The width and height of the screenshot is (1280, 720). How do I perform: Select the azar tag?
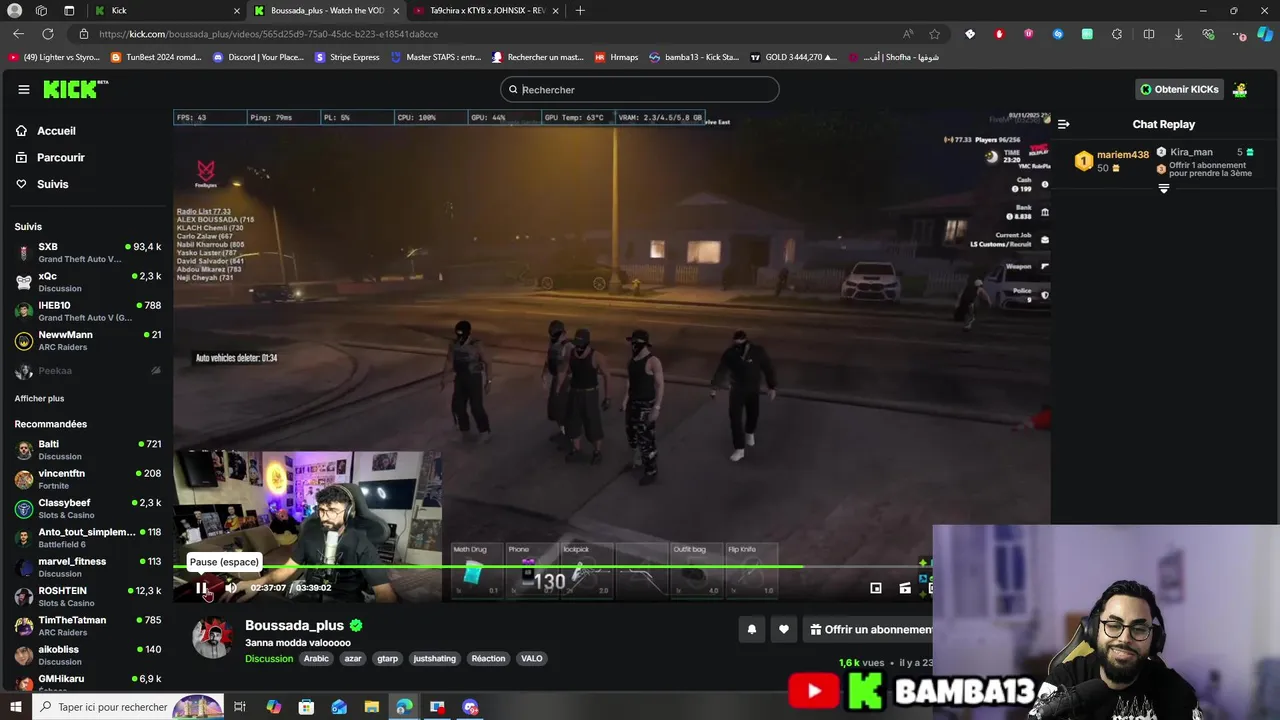353,658
